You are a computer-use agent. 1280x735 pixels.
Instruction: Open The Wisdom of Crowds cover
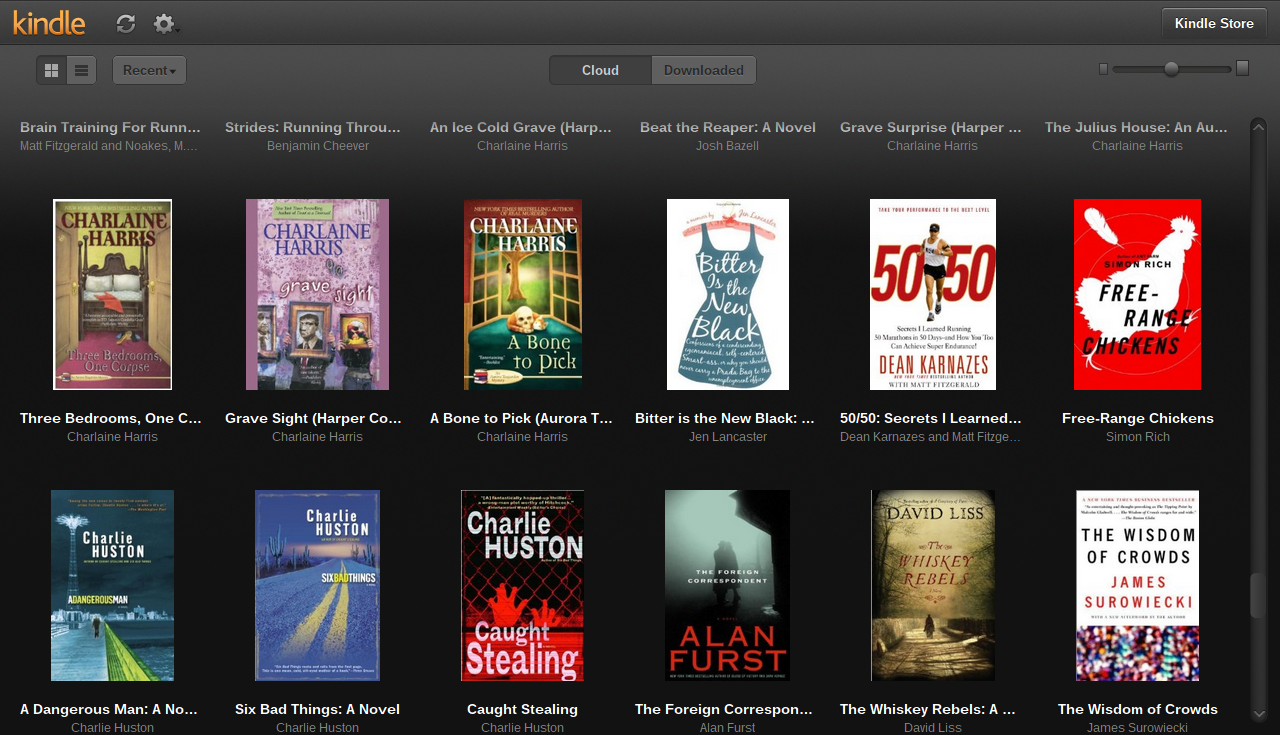tap(1138, 585)
